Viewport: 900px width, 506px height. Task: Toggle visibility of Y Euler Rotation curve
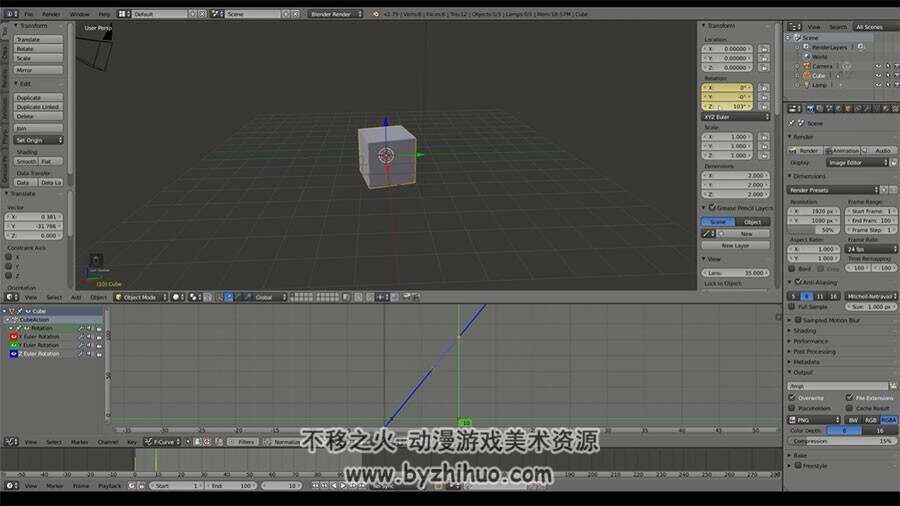[14, 345]
